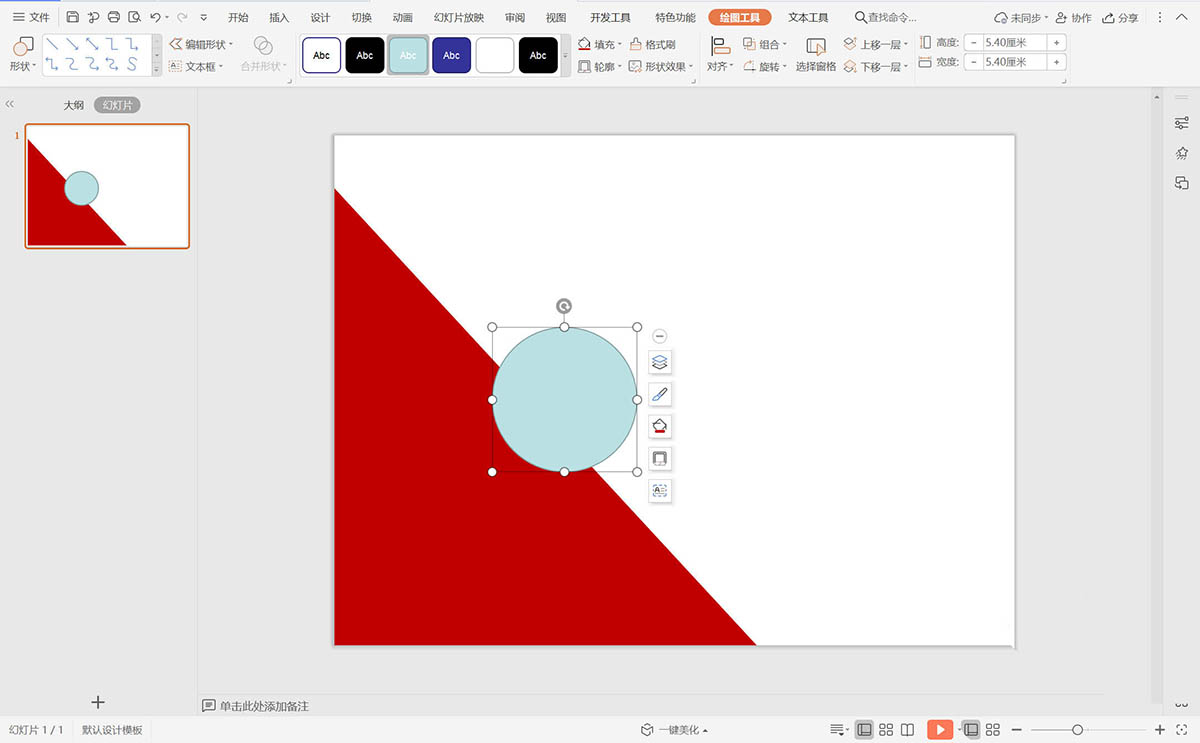
Task: Click the layers icon beside the circle
Action: (x=660, y=362)
